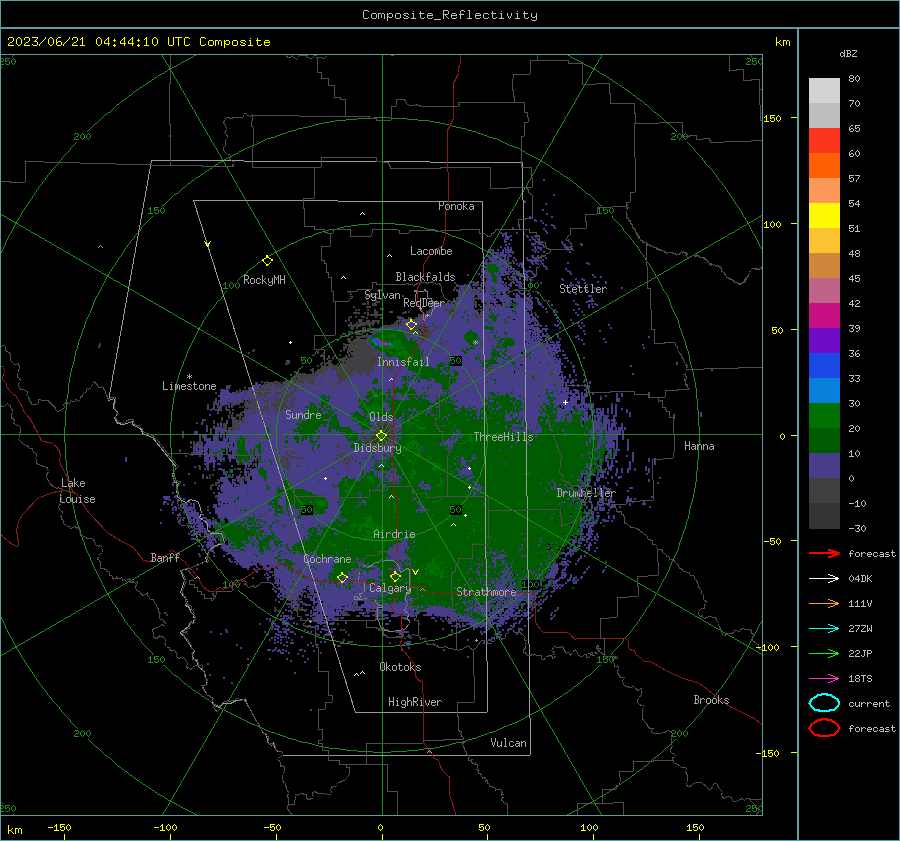Click the km label at bottom-left corner
Viewport: 900px width, 841px height.
point(14,830)
